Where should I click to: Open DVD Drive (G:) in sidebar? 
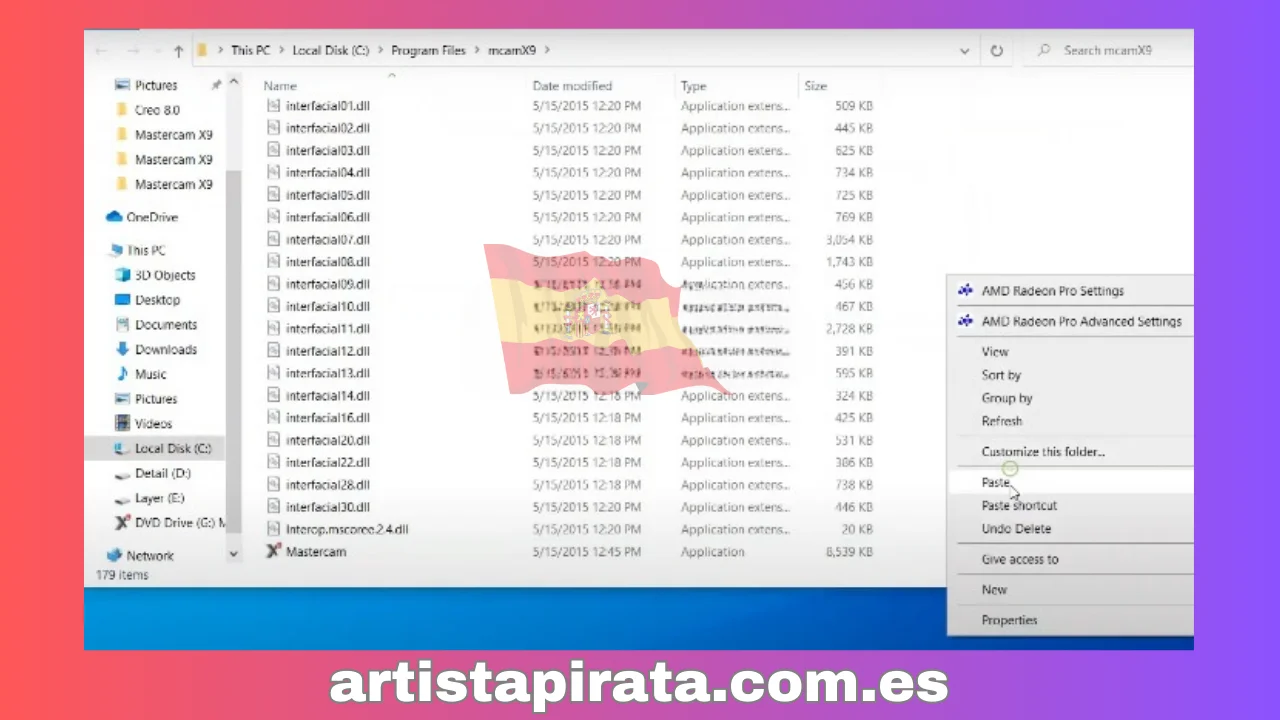pos(170,522)
